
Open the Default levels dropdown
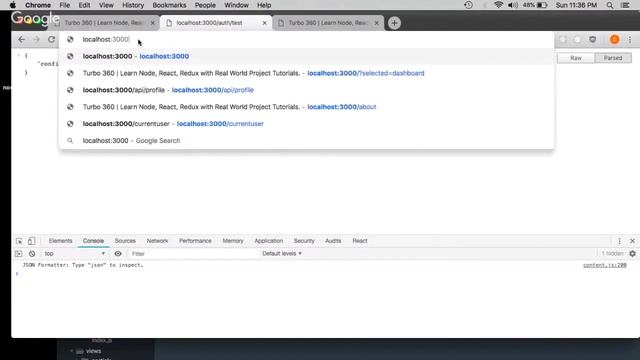point(282,253)
